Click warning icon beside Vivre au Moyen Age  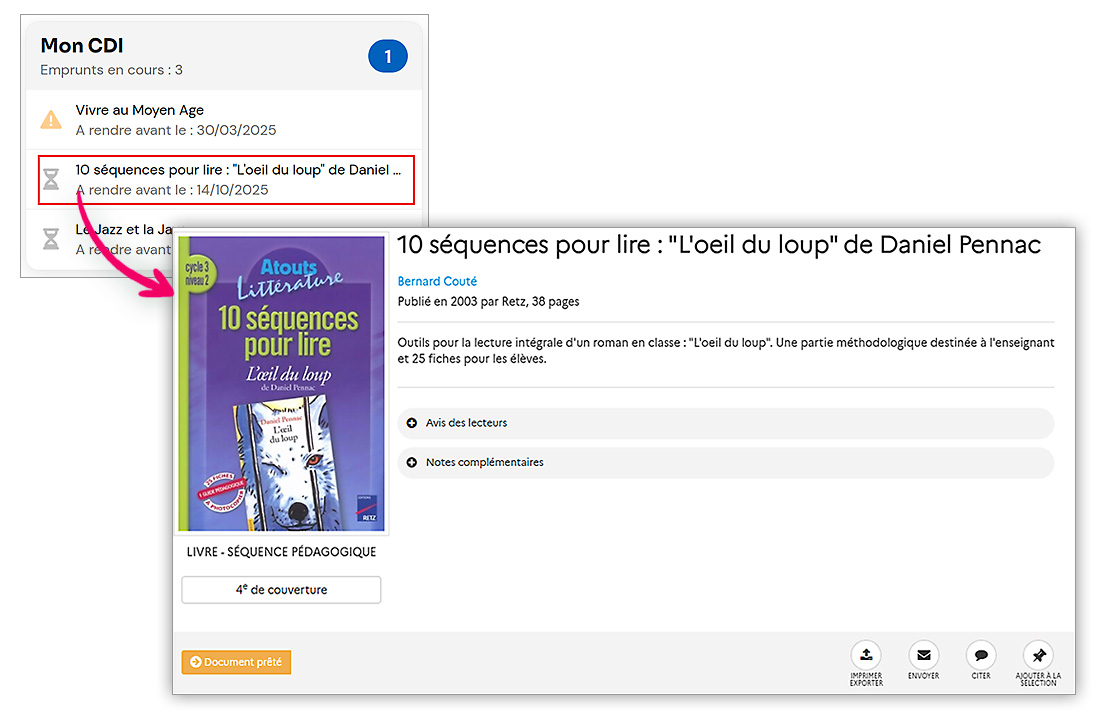tap(51, 121)
